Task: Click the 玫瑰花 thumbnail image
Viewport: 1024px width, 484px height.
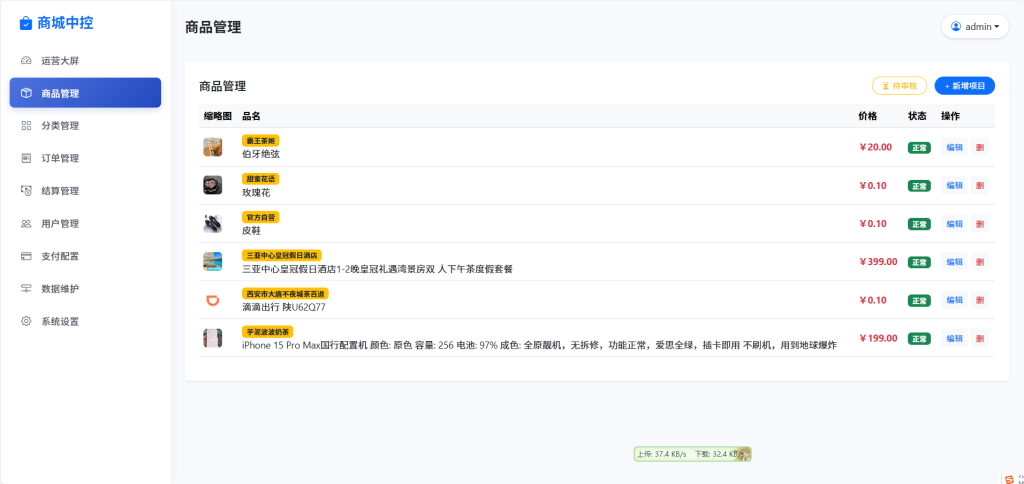Action: [212, 186]
